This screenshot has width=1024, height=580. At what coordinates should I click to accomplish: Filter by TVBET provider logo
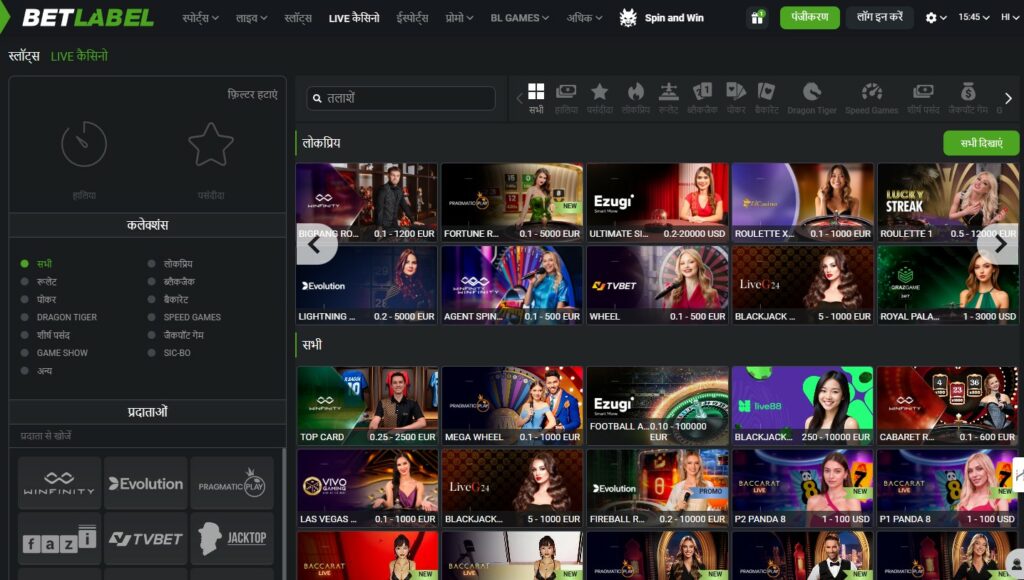[x=146, y=539]
